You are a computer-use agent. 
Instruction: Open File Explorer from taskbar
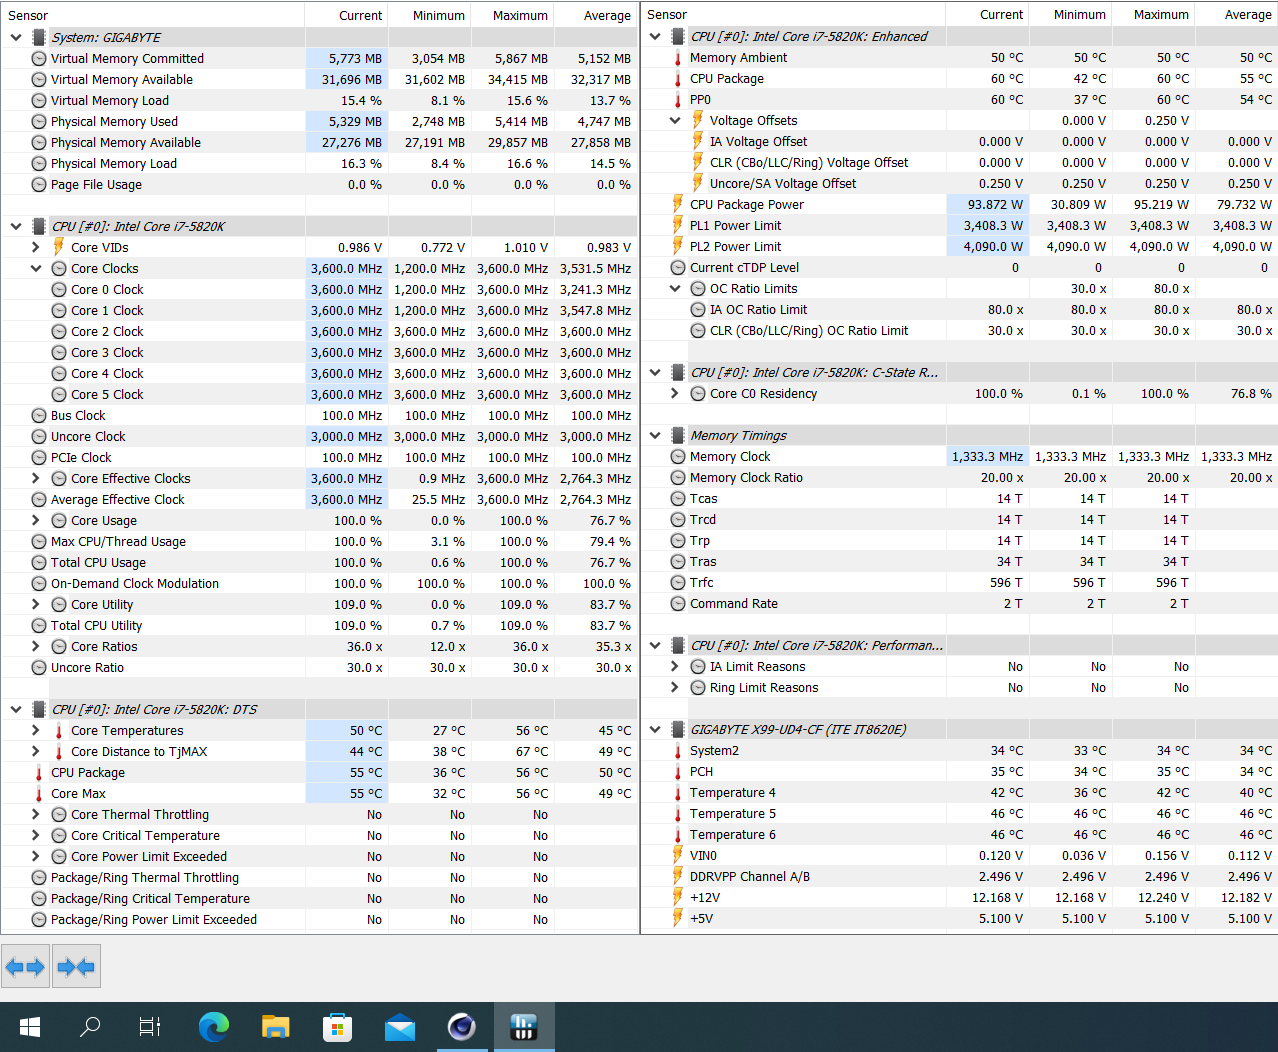coord(275,1026)
